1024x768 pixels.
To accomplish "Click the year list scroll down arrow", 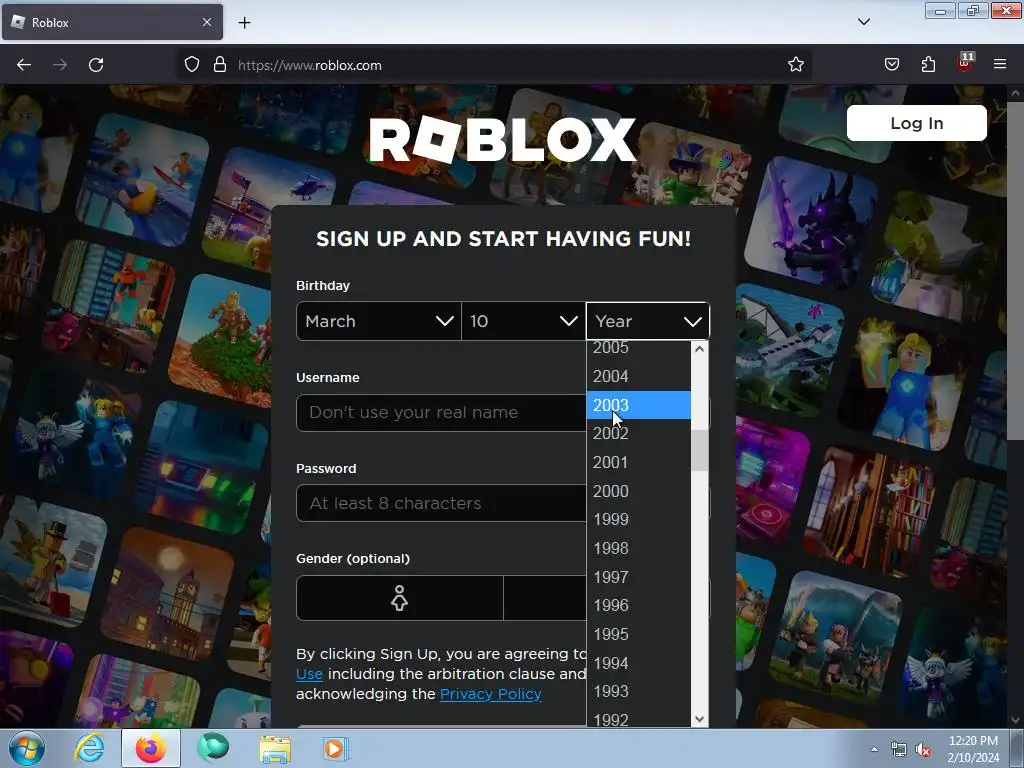I will pos(699,719).
